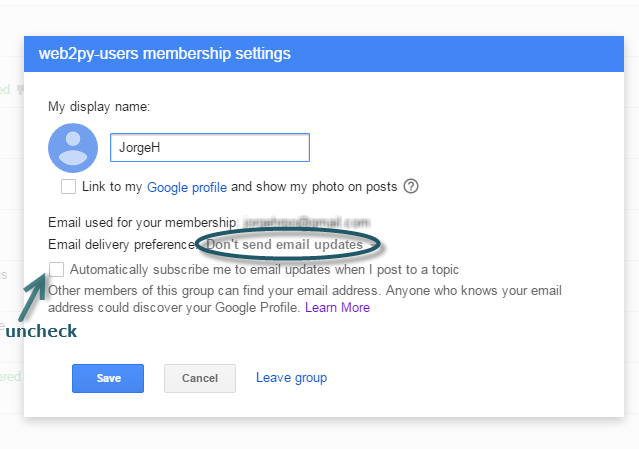Viewport: 639px width, 449px height.
Task: Uncheck the Automatically subscribe me checkbox
Action: [x=57, y=270]
